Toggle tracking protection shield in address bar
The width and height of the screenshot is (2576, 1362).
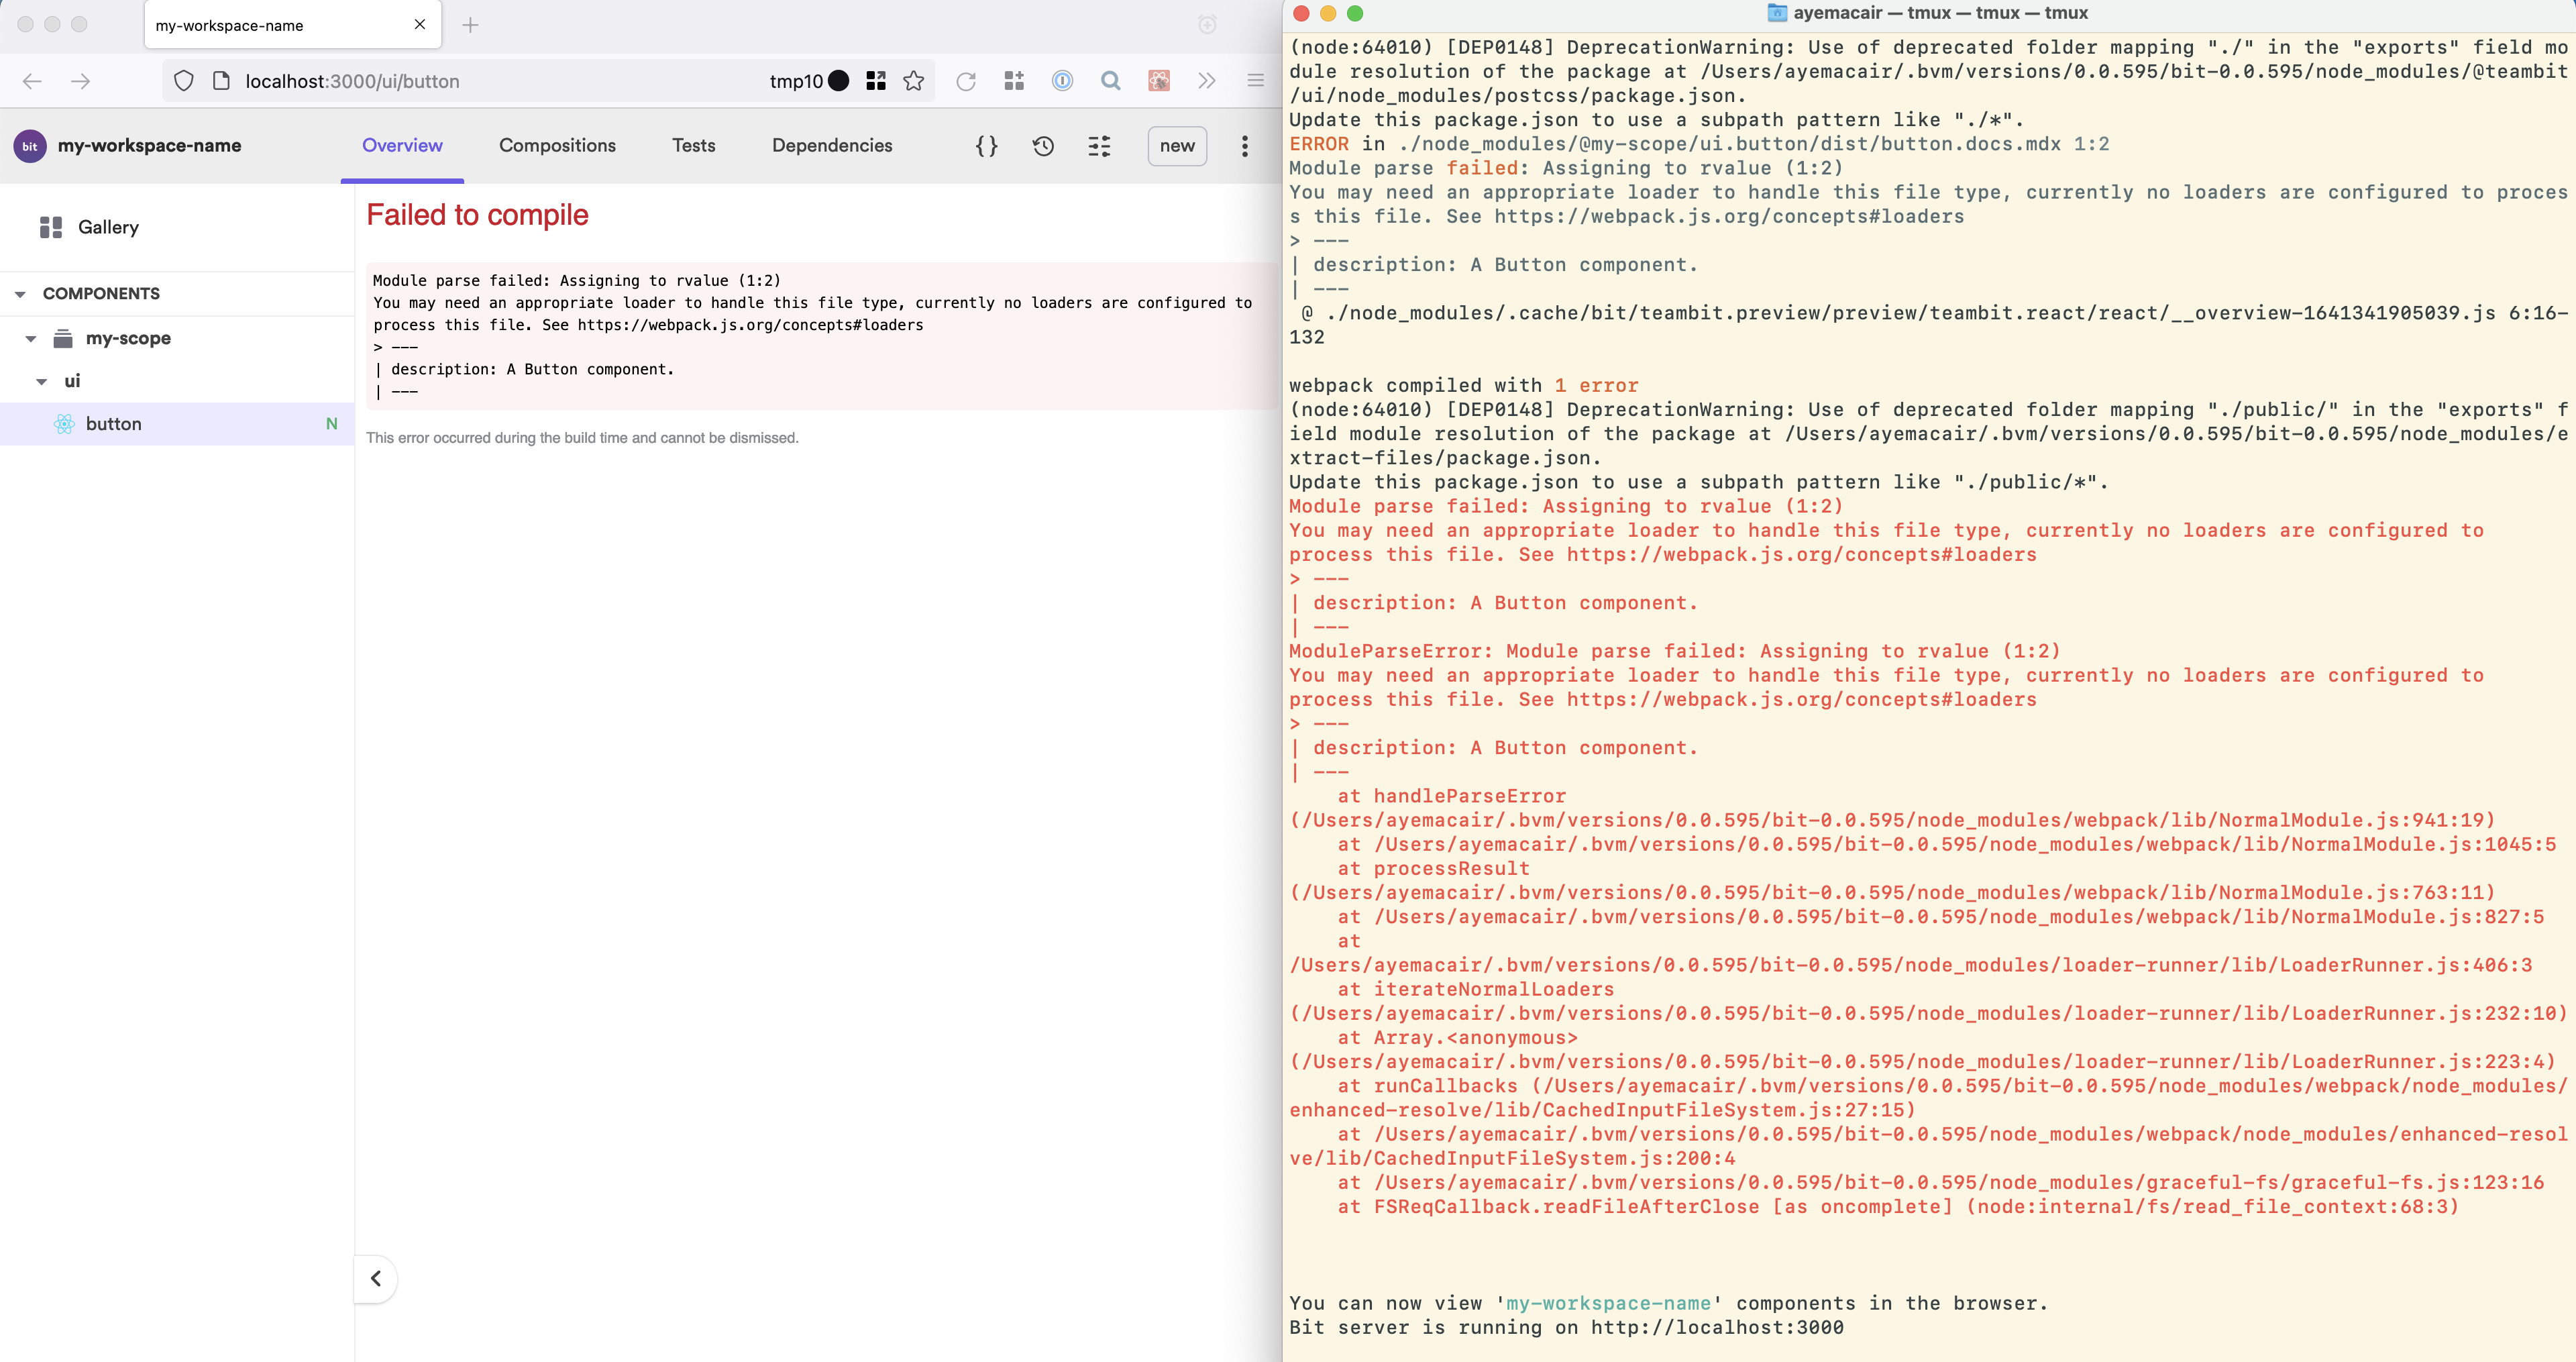pos(183,81)
